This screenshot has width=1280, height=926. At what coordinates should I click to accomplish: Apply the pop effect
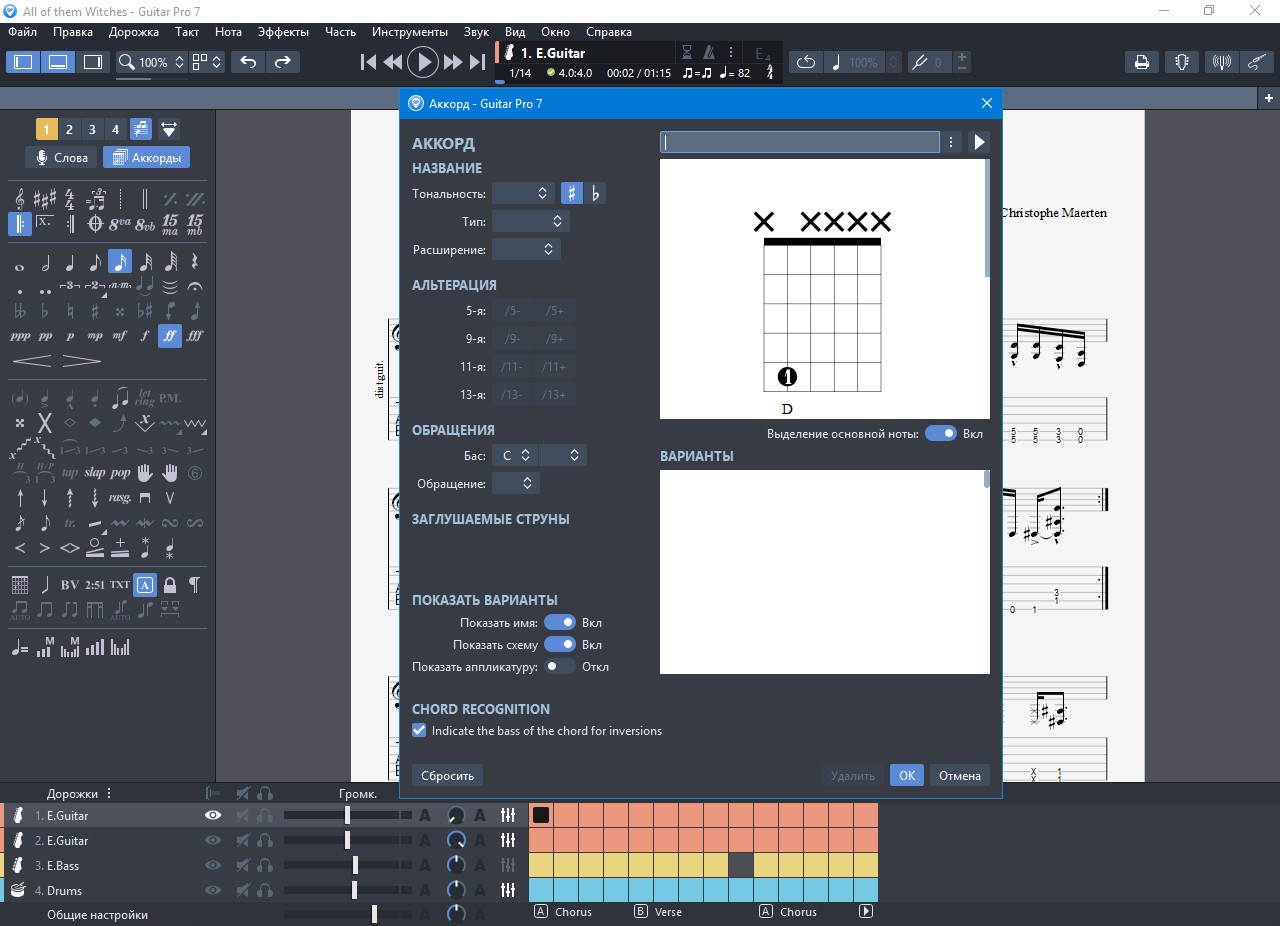click(x=120, y=472)
